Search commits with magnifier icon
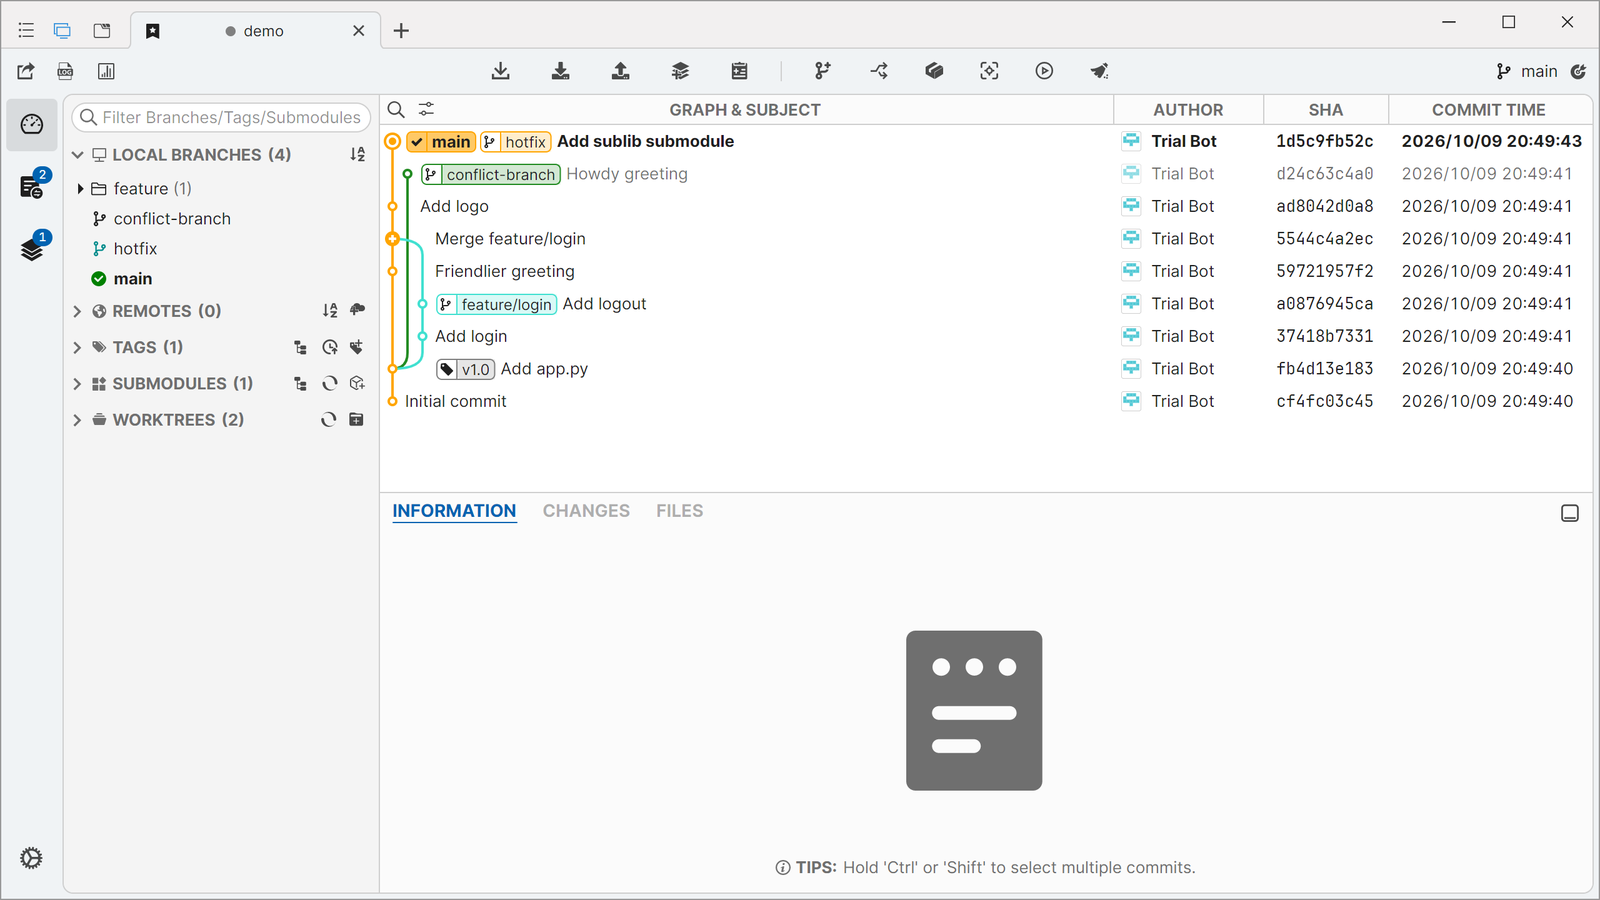This screenshot has height=900, width=1600. tap(396, 110)
